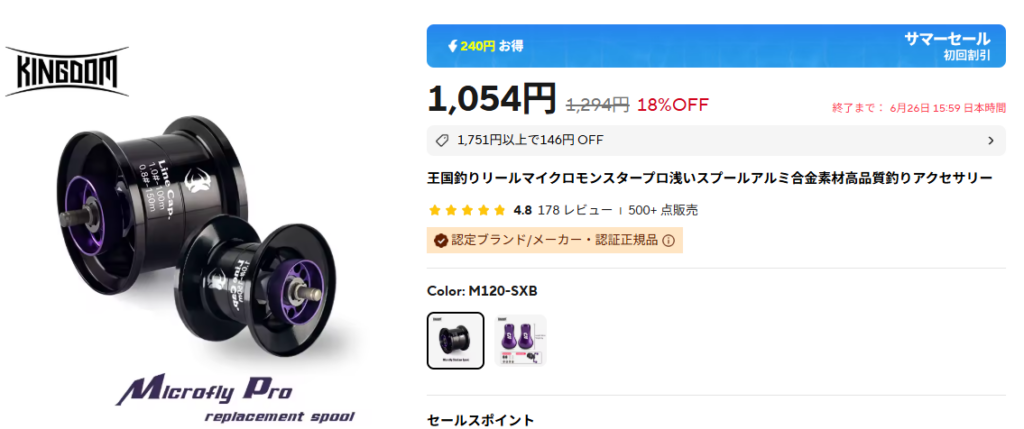The width and height of the screenshot is (1024, 429).
Task: Click the product title text
Action: pos(709,178)
